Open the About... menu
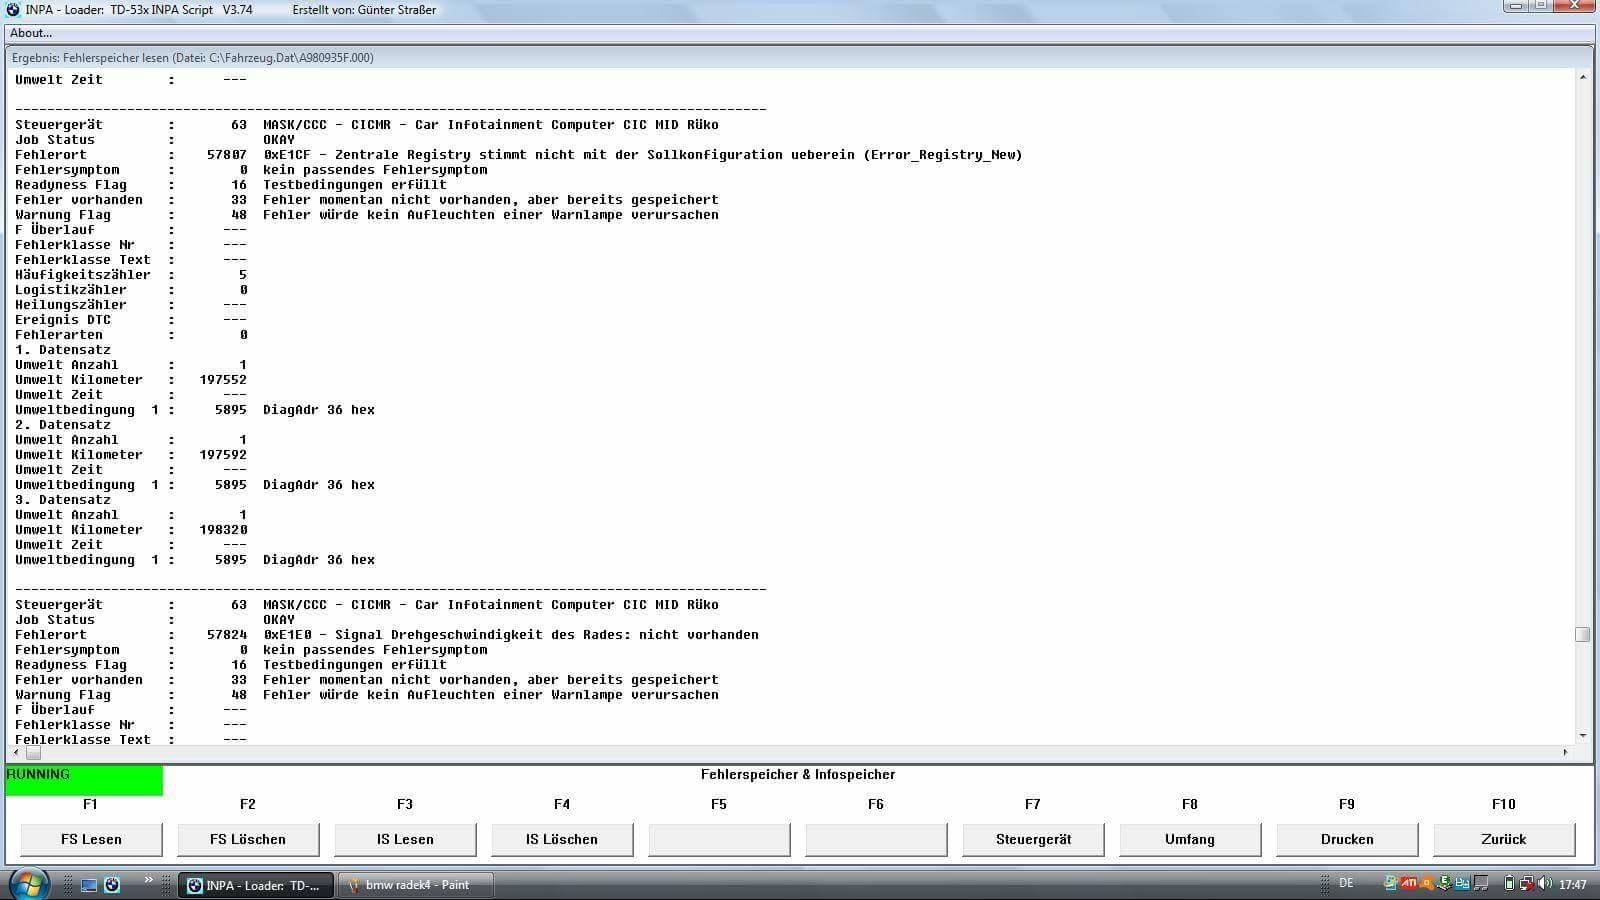Viewport: 1600px width, 900px height. tap(31, 33)
